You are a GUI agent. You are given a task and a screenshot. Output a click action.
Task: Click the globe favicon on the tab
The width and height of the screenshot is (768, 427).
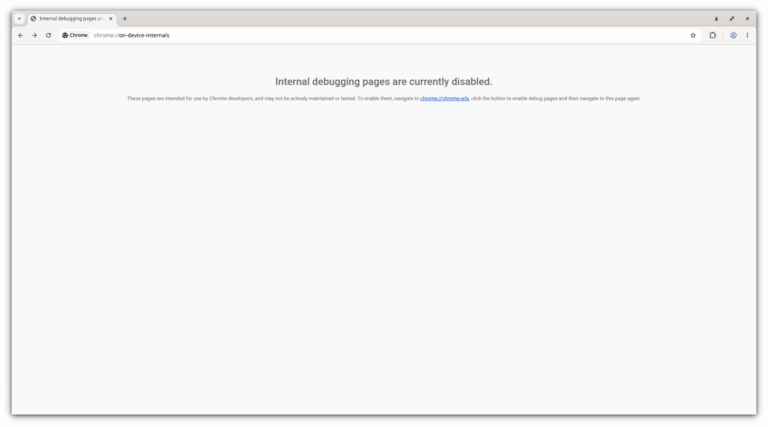33,19
